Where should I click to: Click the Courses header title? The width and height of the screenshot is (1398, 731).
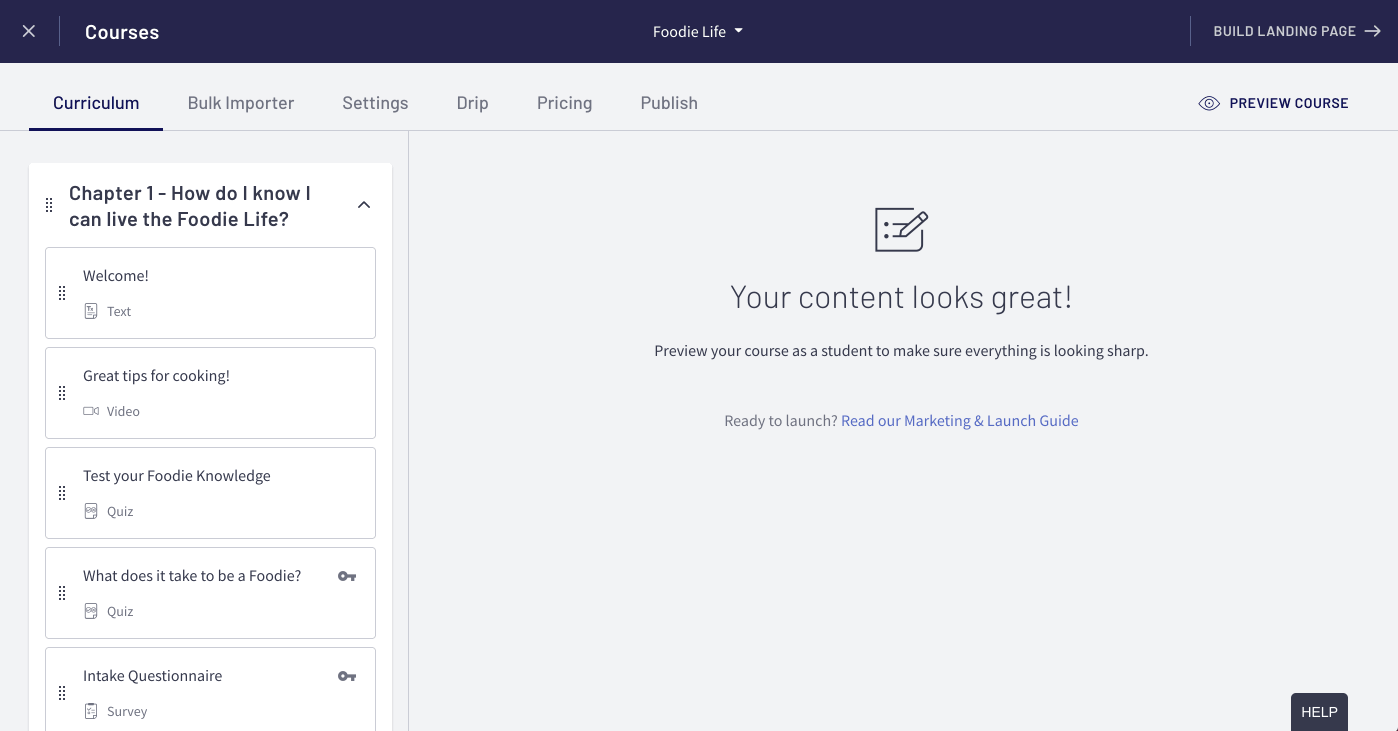point(122,32)
